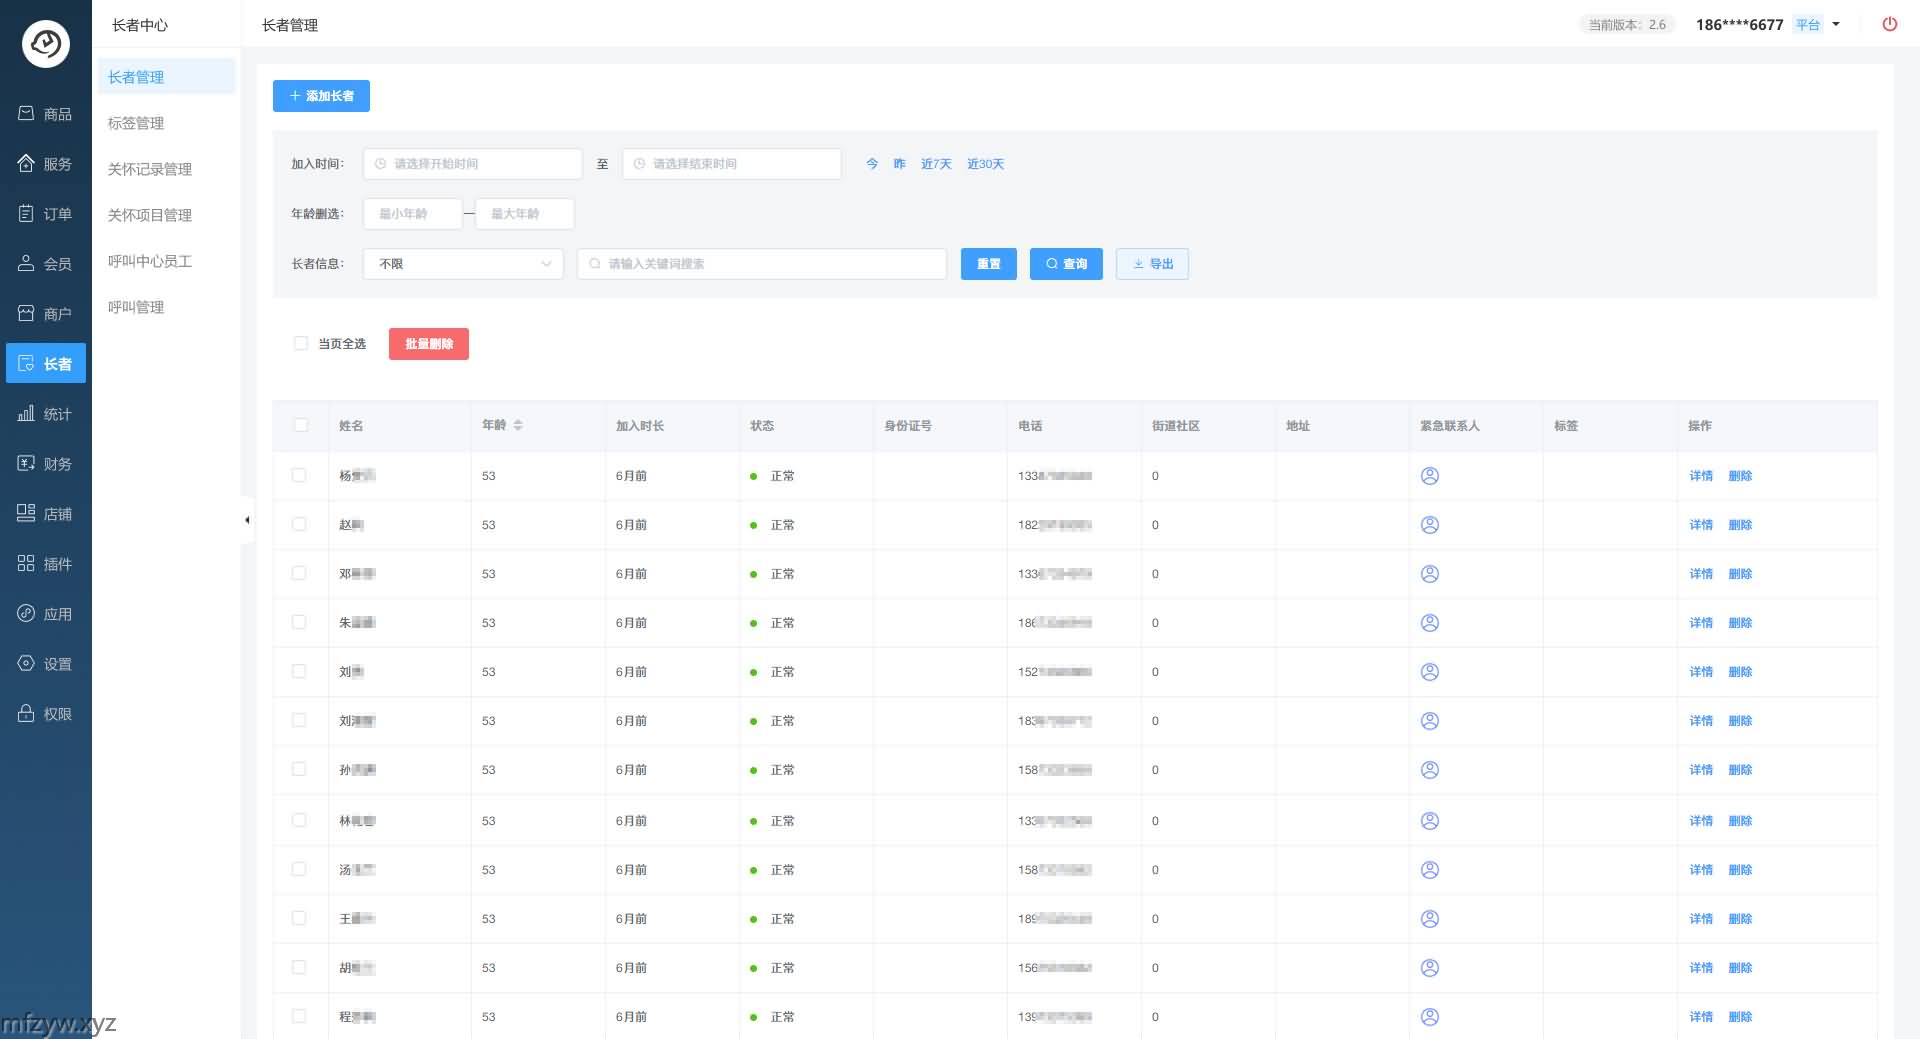This screenshot has height=1039, width=1920.
Task: Open the account dropdown arrow beside 平台
Action: (1836, 24)
